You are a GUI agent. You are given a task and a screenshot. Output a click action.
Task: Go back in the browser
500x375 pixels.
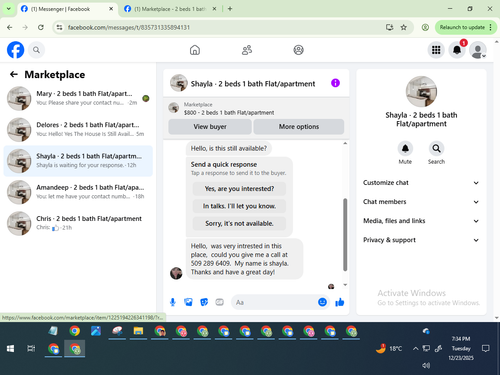[x=10, y=27]
